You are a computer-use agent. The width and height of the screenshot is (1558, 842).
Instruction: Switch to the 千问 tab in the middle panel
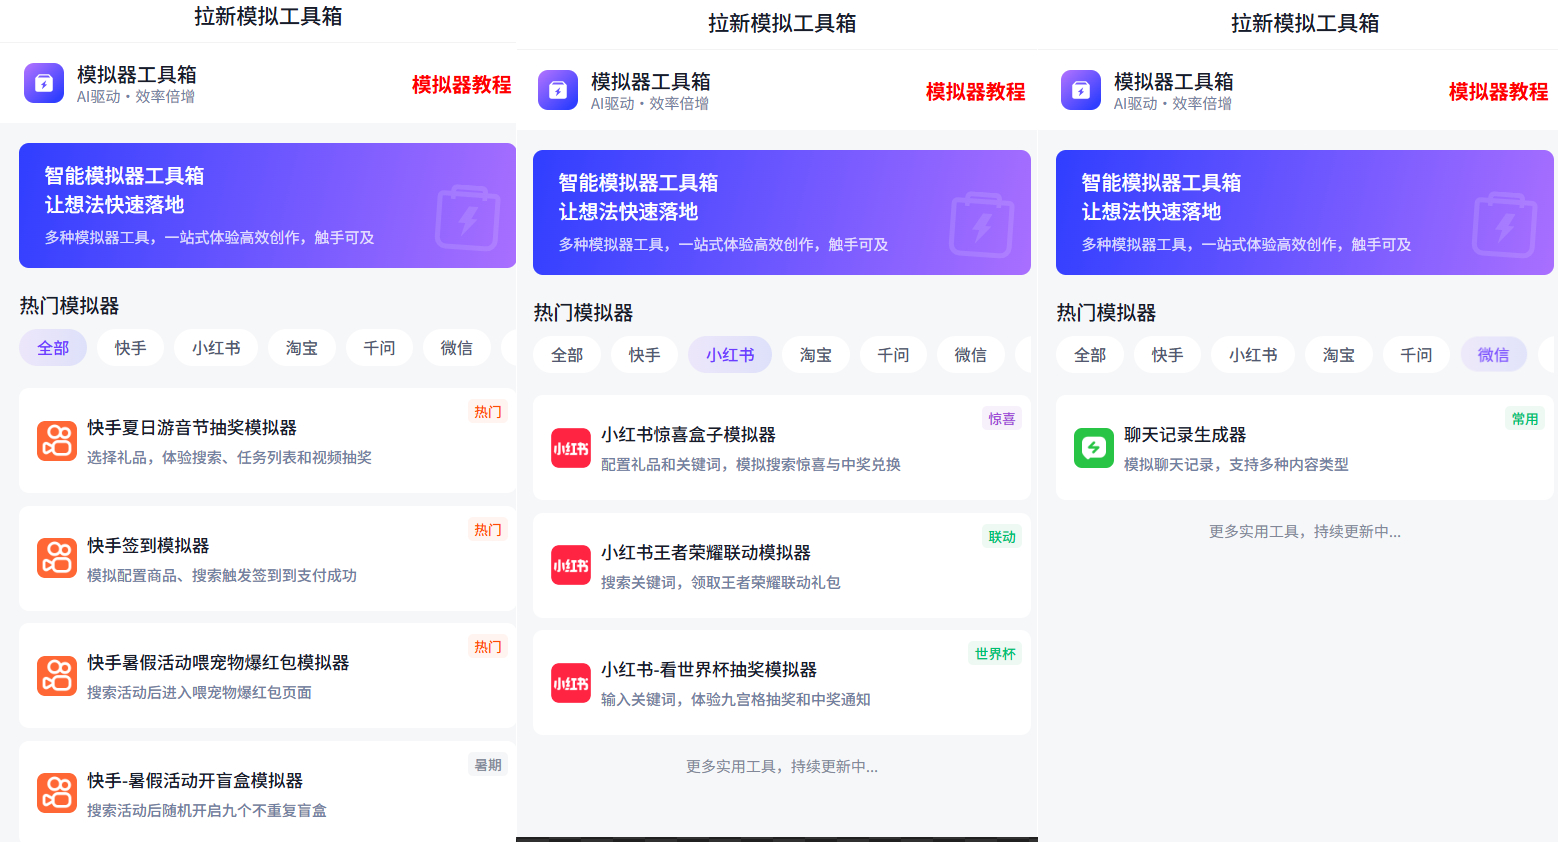pyautogui.click(x=893, y=355)
